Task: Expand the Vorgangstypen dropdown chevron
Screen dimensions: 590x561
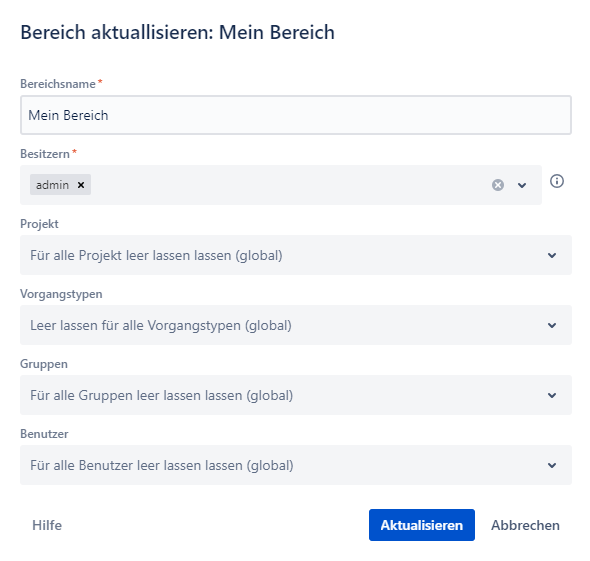Action: click(552, 325)
